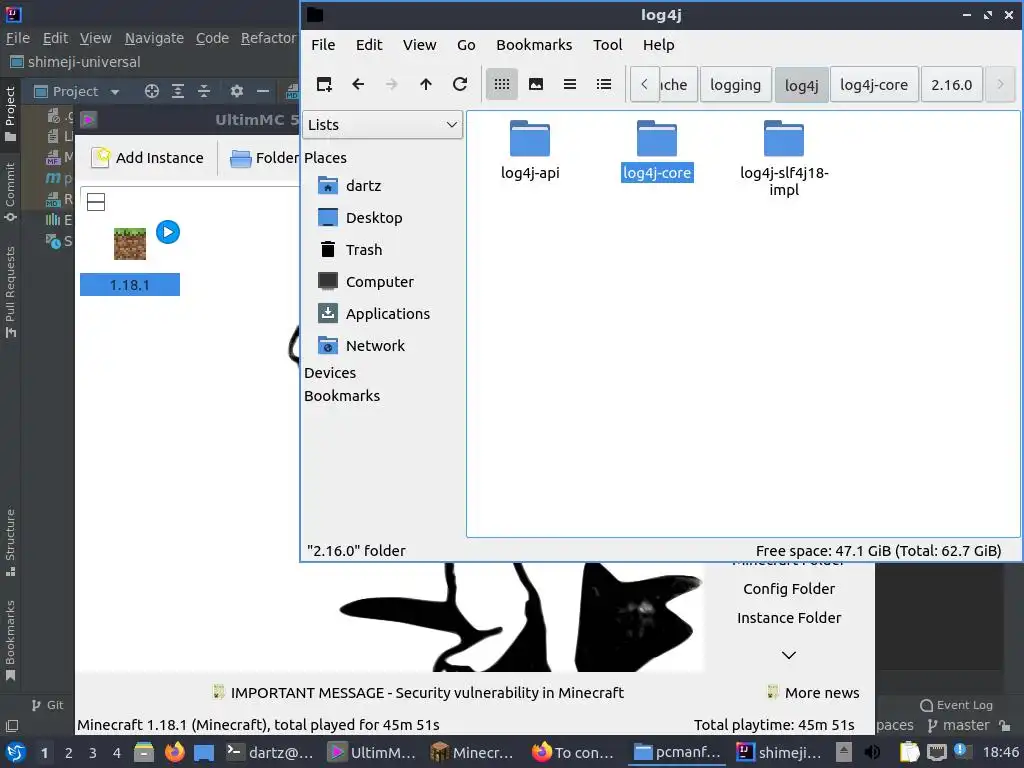Expand more instance actions chevron in UltimMC
The width and height of the screenshot is (1024, 768).
pos(789,655)
